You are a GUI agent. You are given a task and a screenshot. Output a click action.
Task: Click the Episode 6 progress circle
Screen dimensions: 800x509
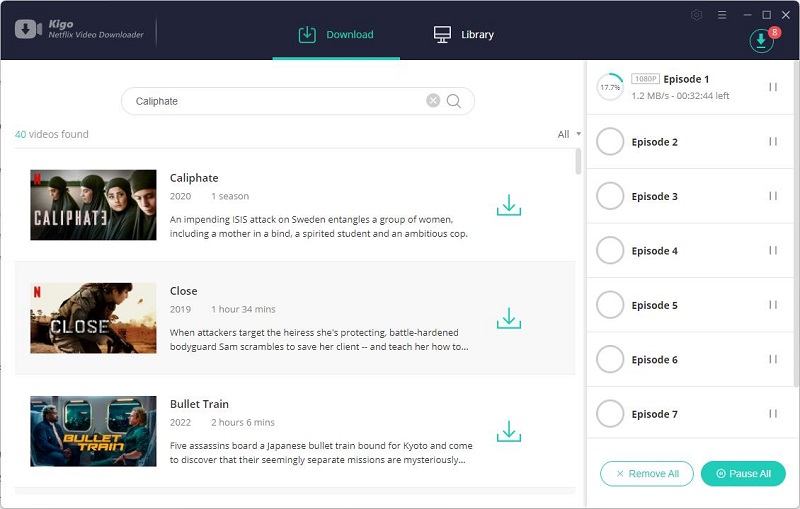610,360
